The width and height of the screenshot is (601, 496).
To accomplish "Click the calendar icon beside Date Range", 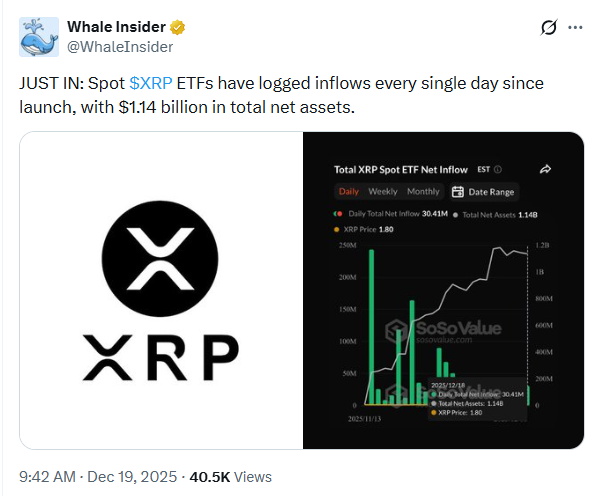I will click(x=458, y=192).
